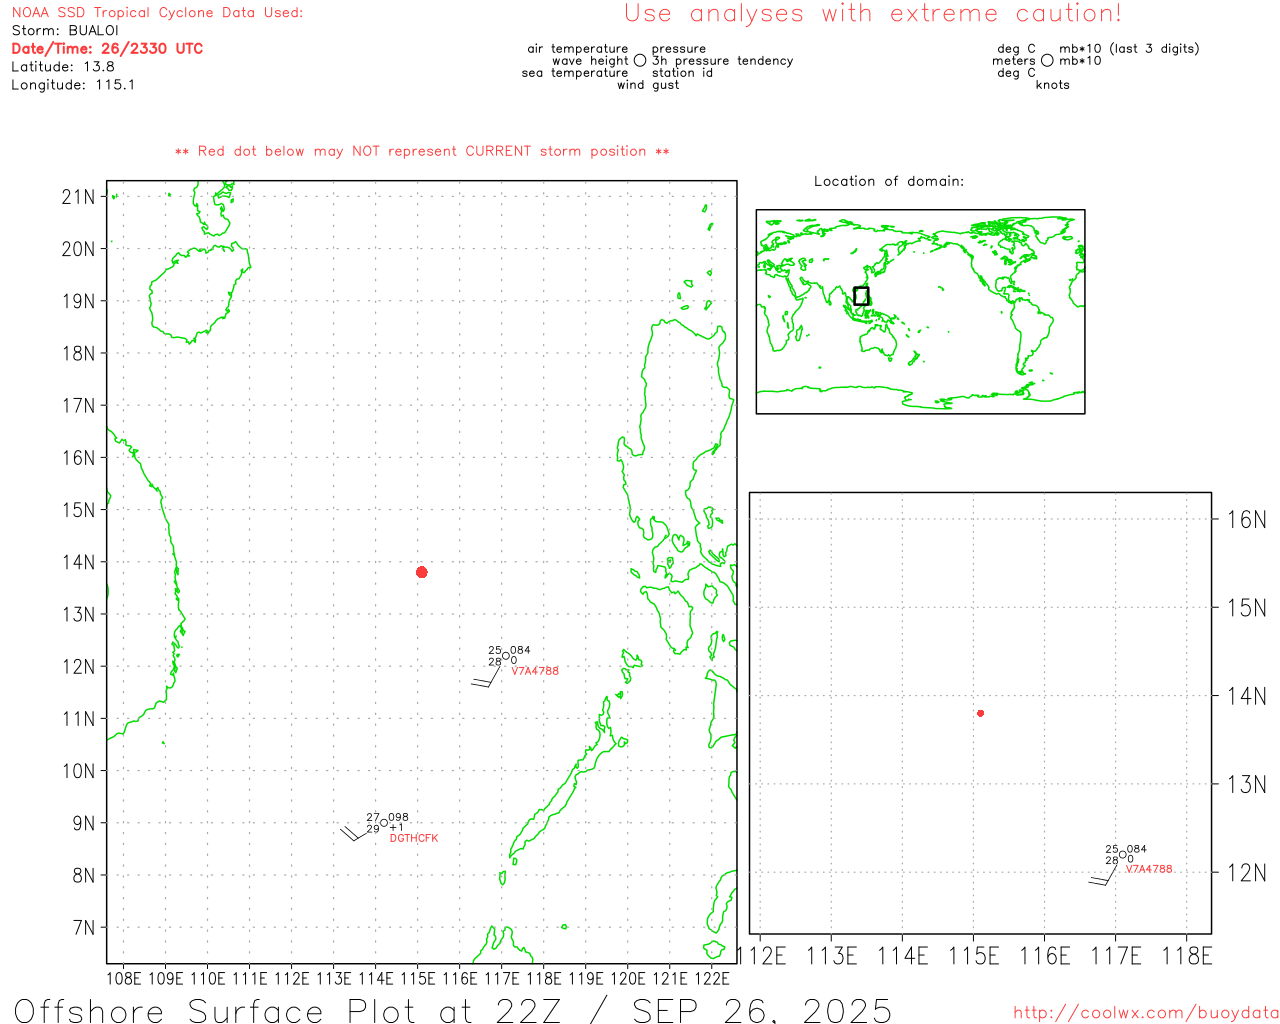
Task: Click the V7A4788 station ID in the zoomed inset
Action: (1149, 869)
